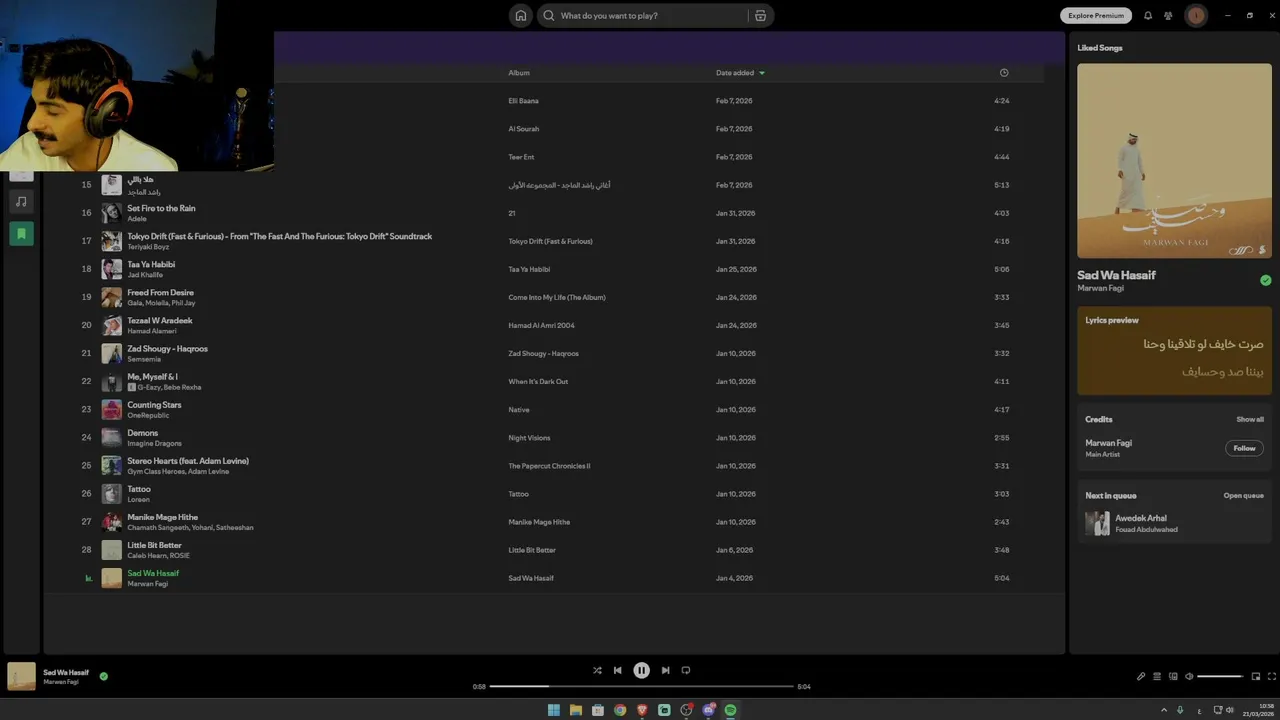Open Connect to a device icon

click(1173, 676)
